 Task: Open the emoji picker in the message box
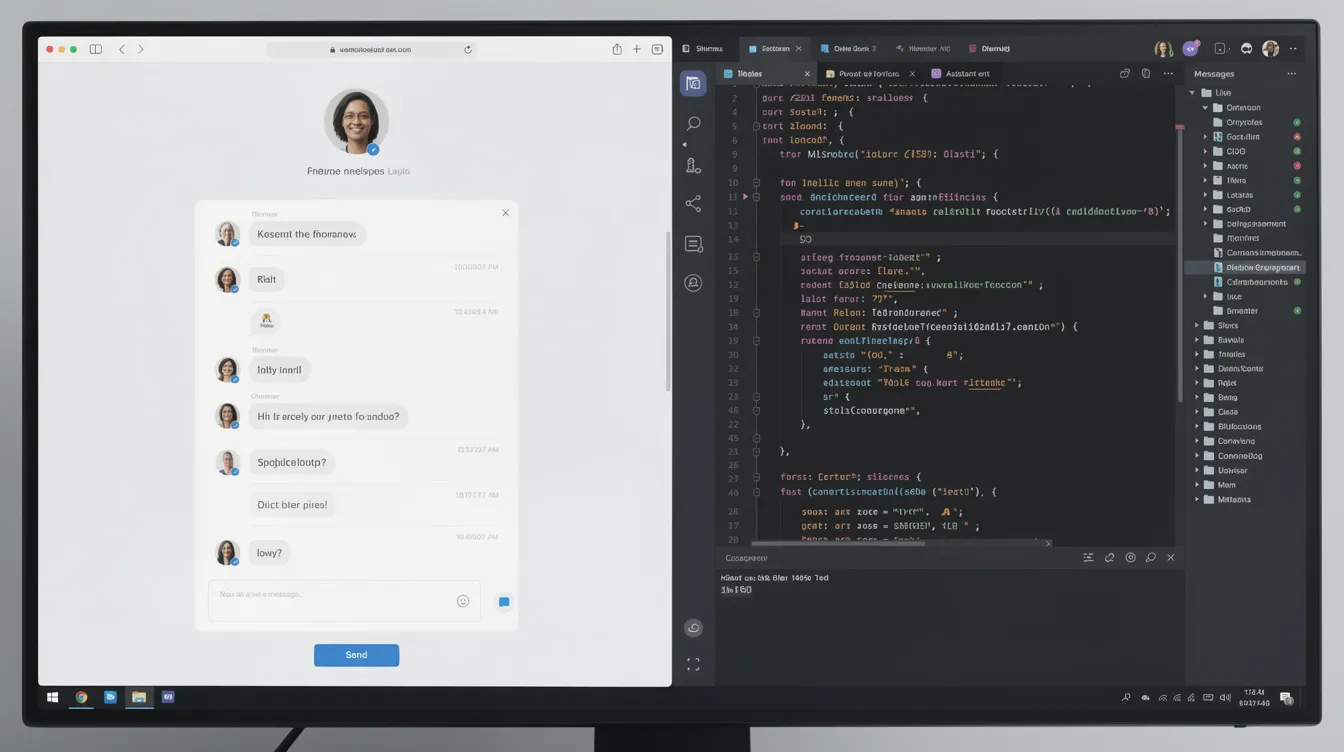pos(463,601)
